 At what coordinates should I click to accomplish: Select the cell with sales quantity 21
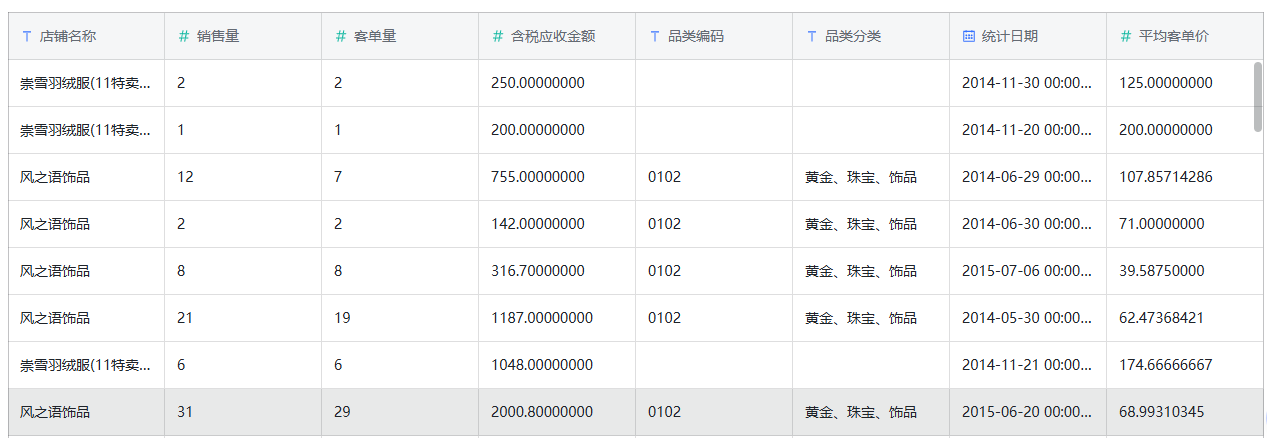[x=243, y=318]
